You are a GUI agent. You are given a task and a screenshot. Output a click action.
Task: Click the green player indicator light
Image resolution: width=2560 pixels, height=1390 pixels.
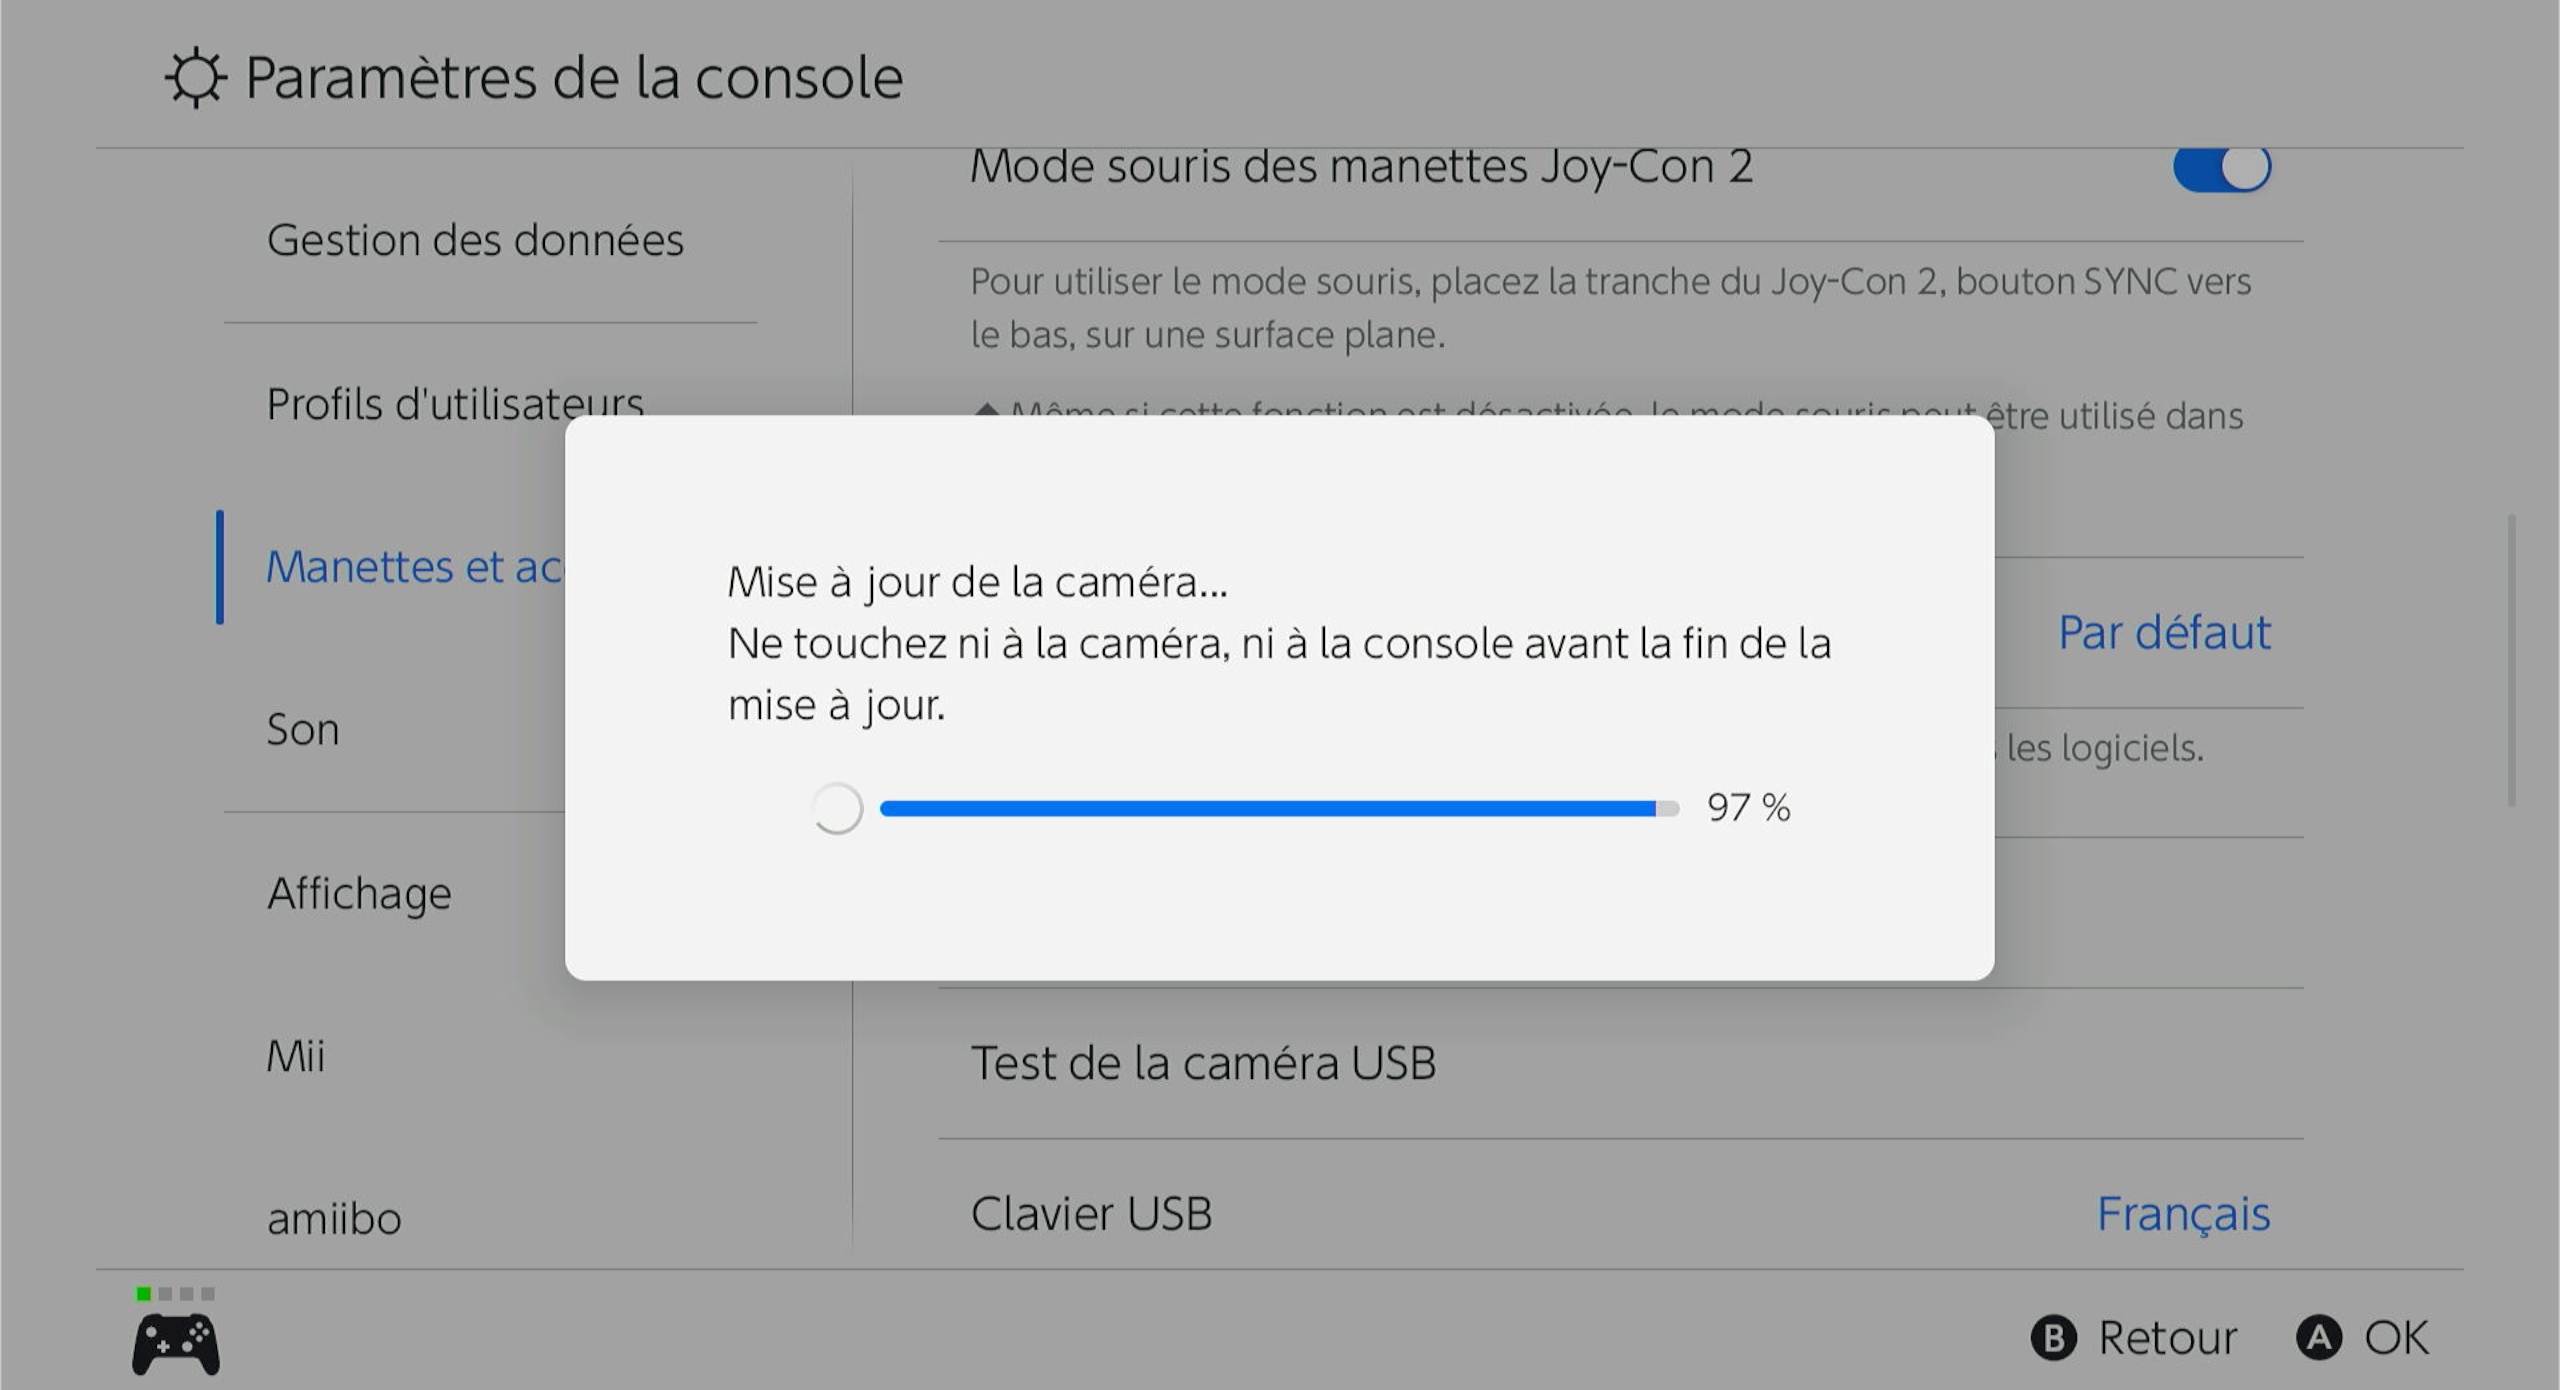click(x=144, y=1294)
